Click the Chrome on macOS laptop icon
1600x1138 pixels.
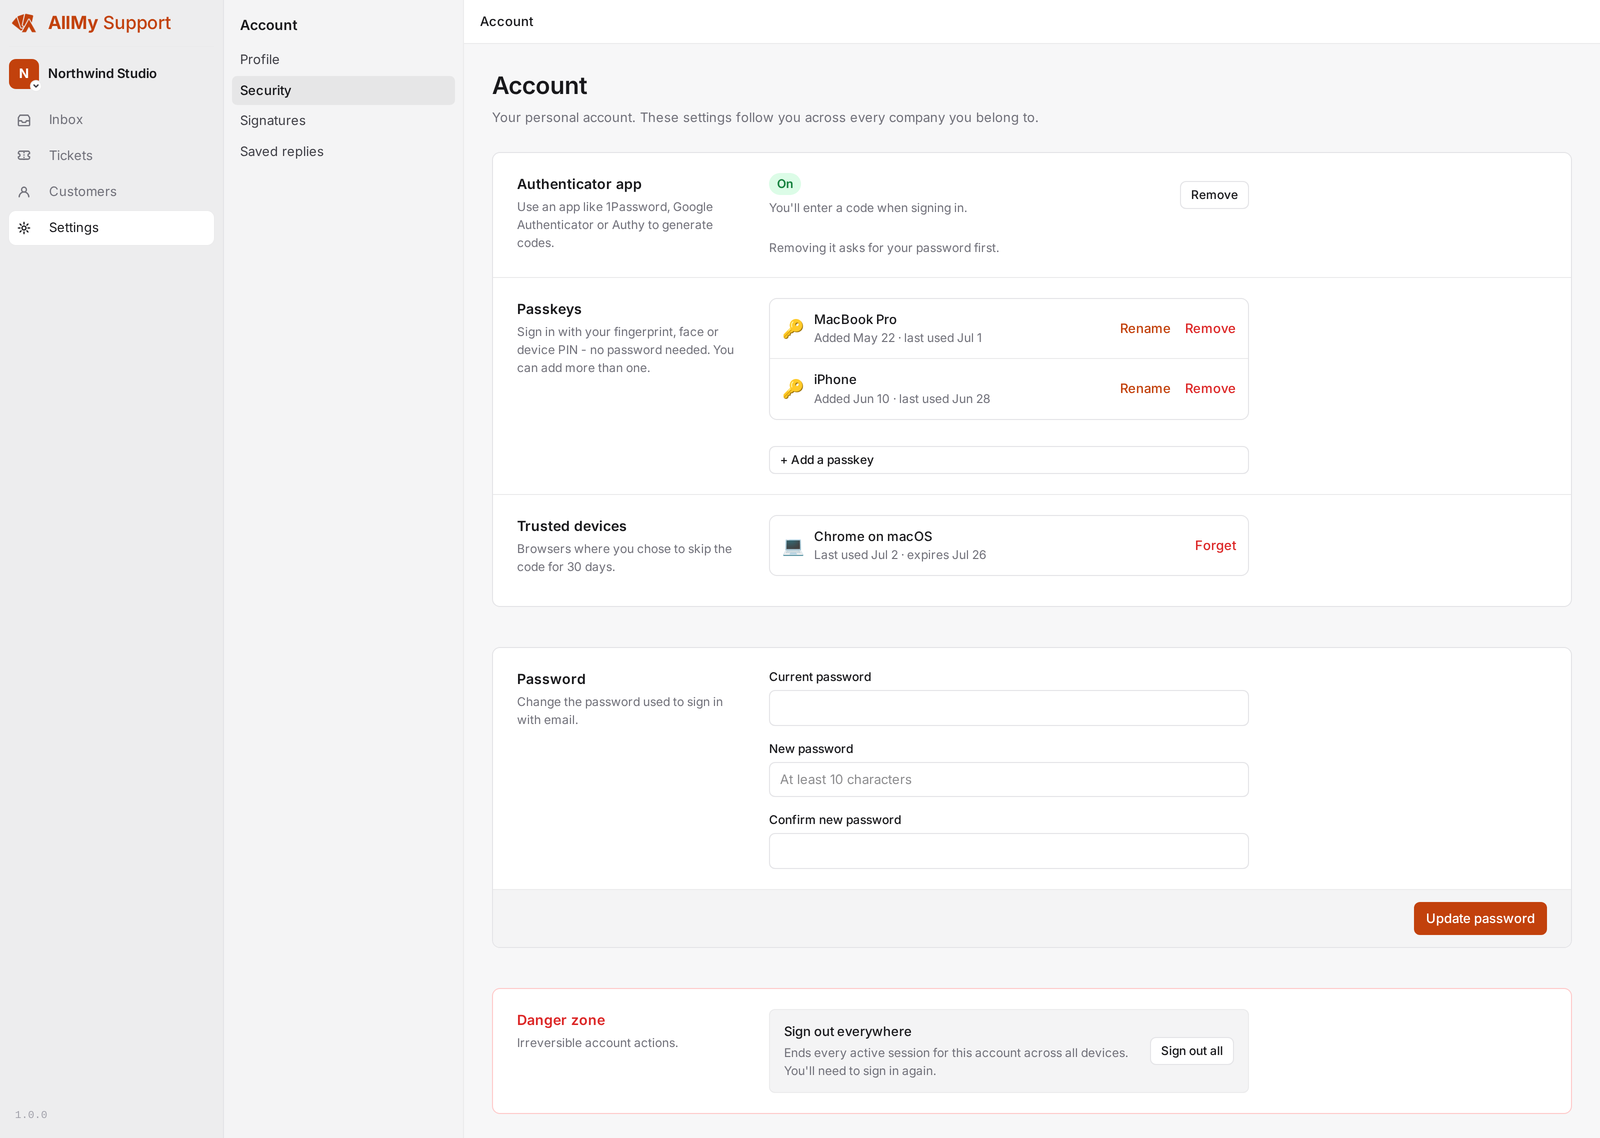click(x=793, y=546)
